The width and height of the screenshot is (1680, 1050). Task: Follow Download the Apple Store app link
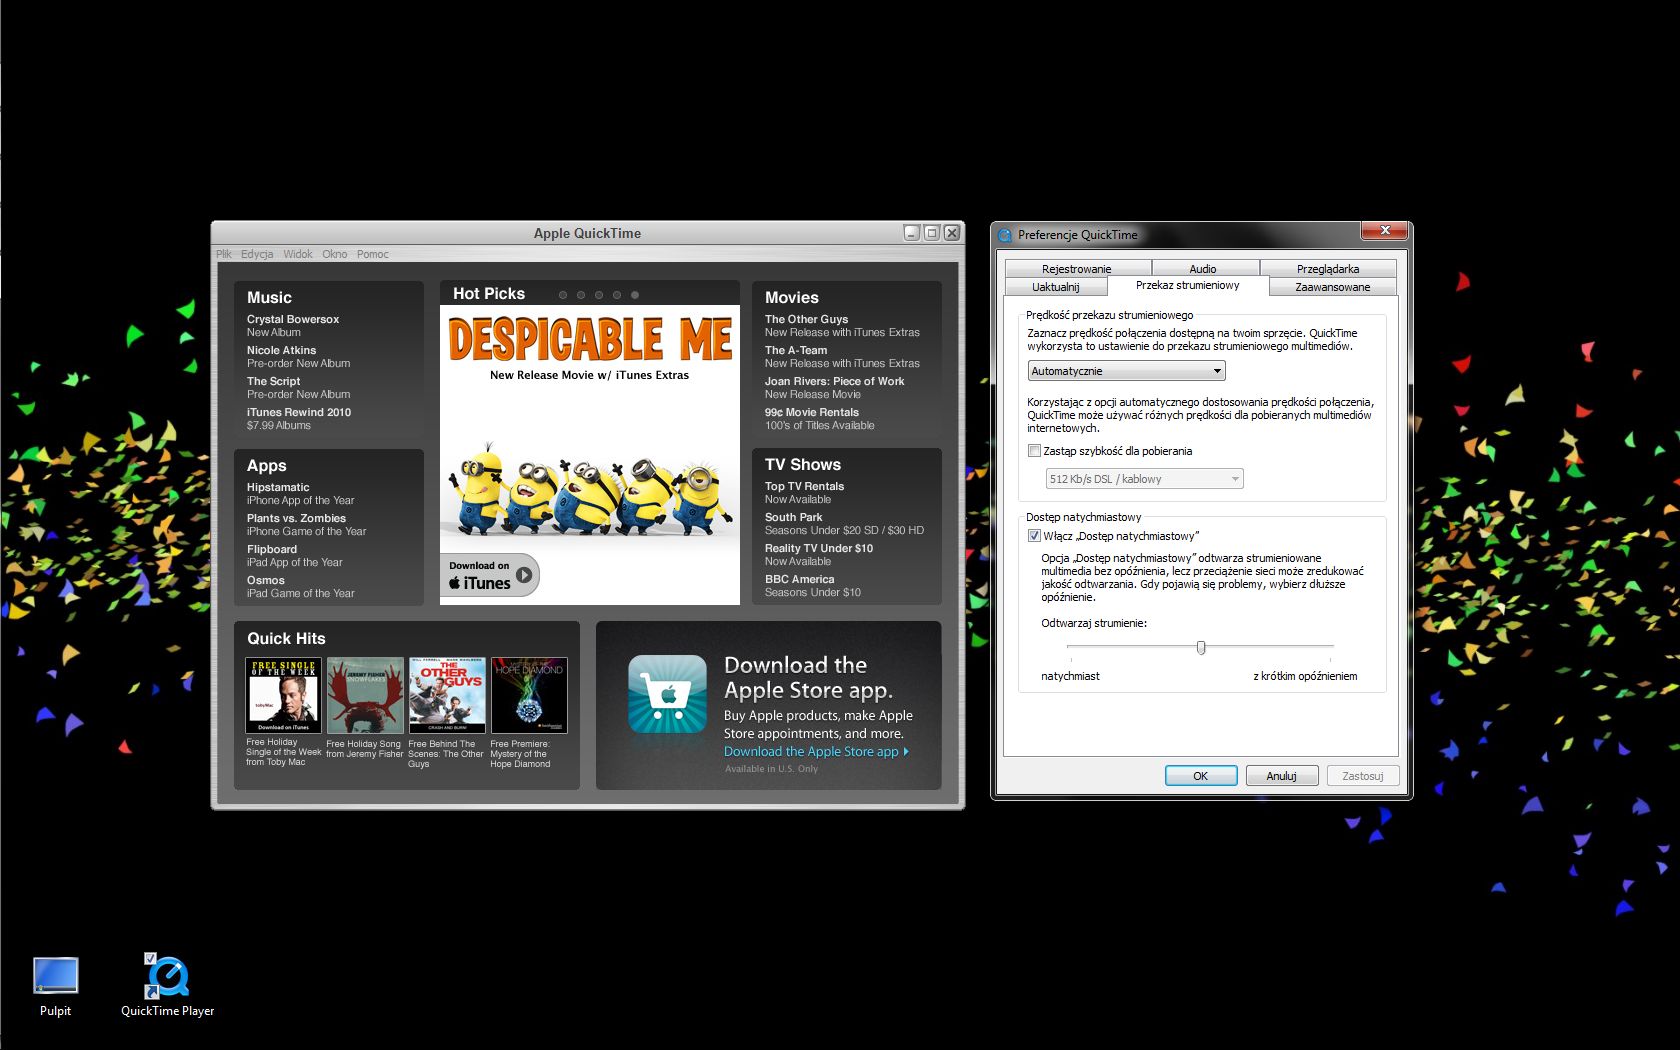[816, 752]
